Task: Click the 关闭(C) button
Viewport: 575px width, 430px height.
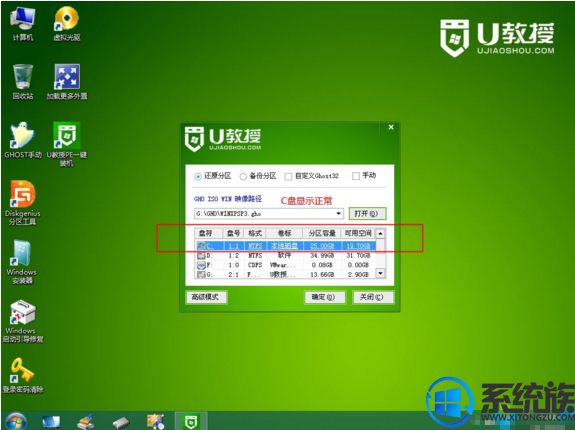Action: pyautogui.click(x=373, y=297)
